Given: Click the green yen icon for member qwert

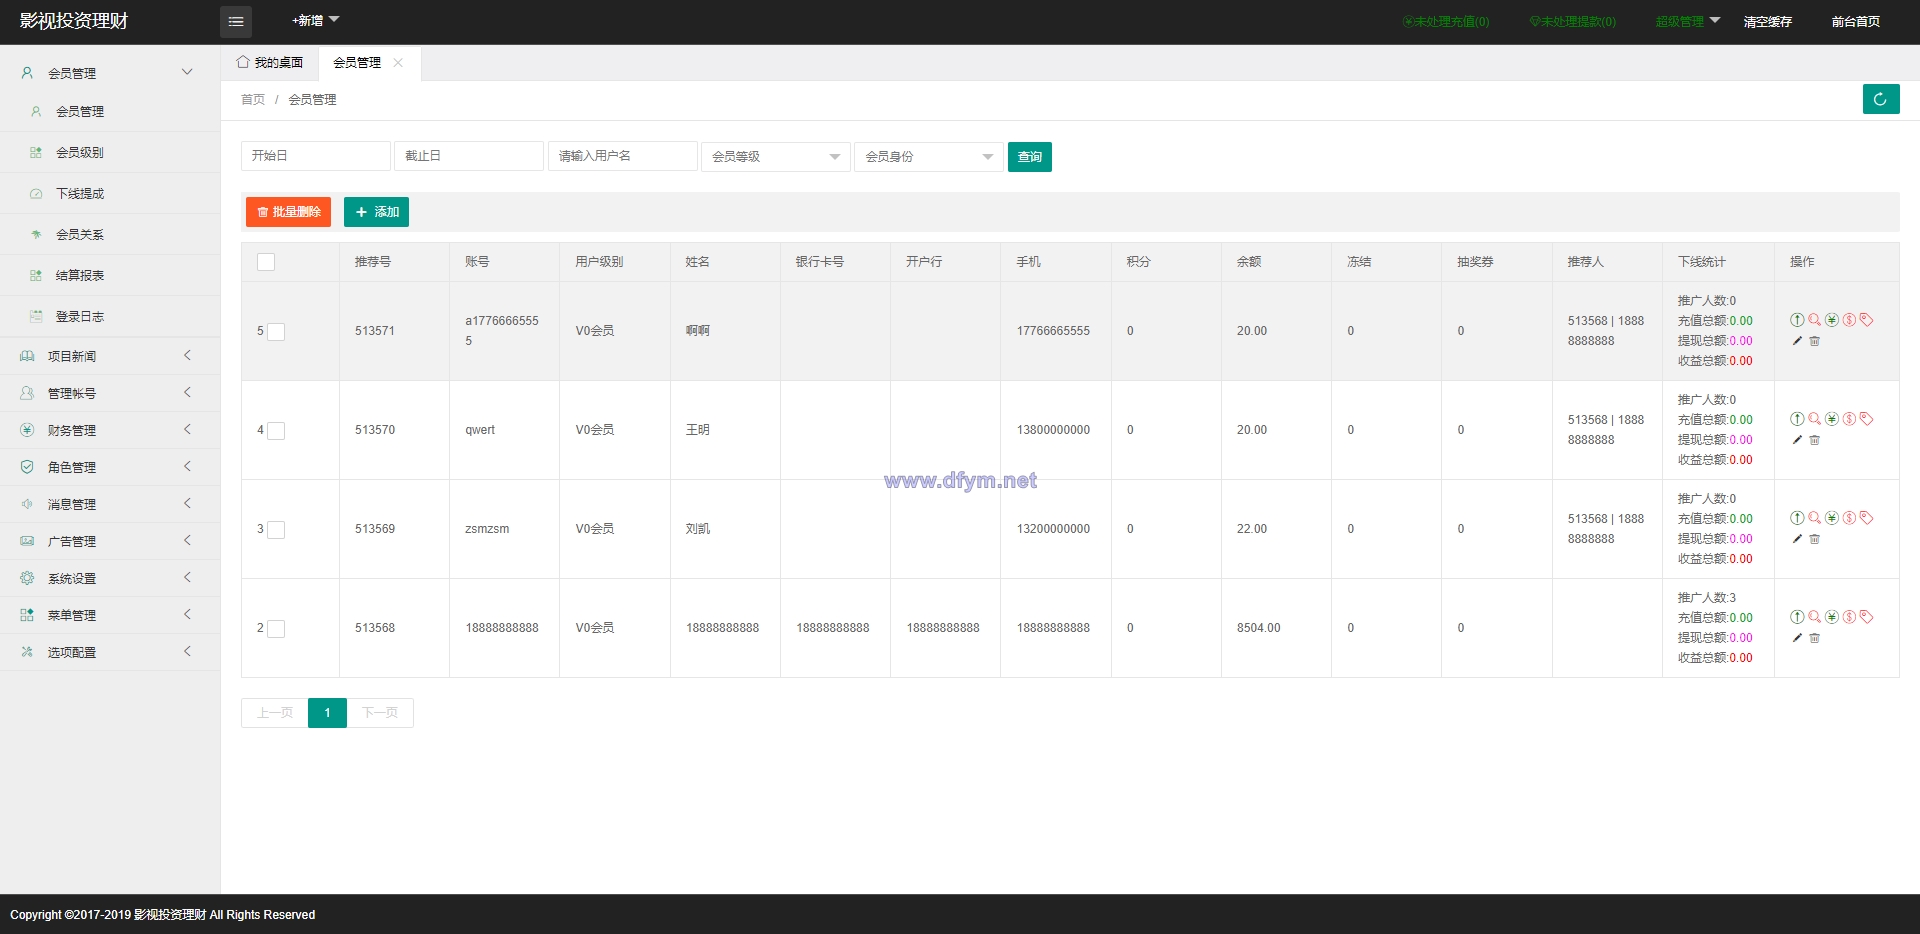Looking at the screenshot, I should (x=1832, y=419).
